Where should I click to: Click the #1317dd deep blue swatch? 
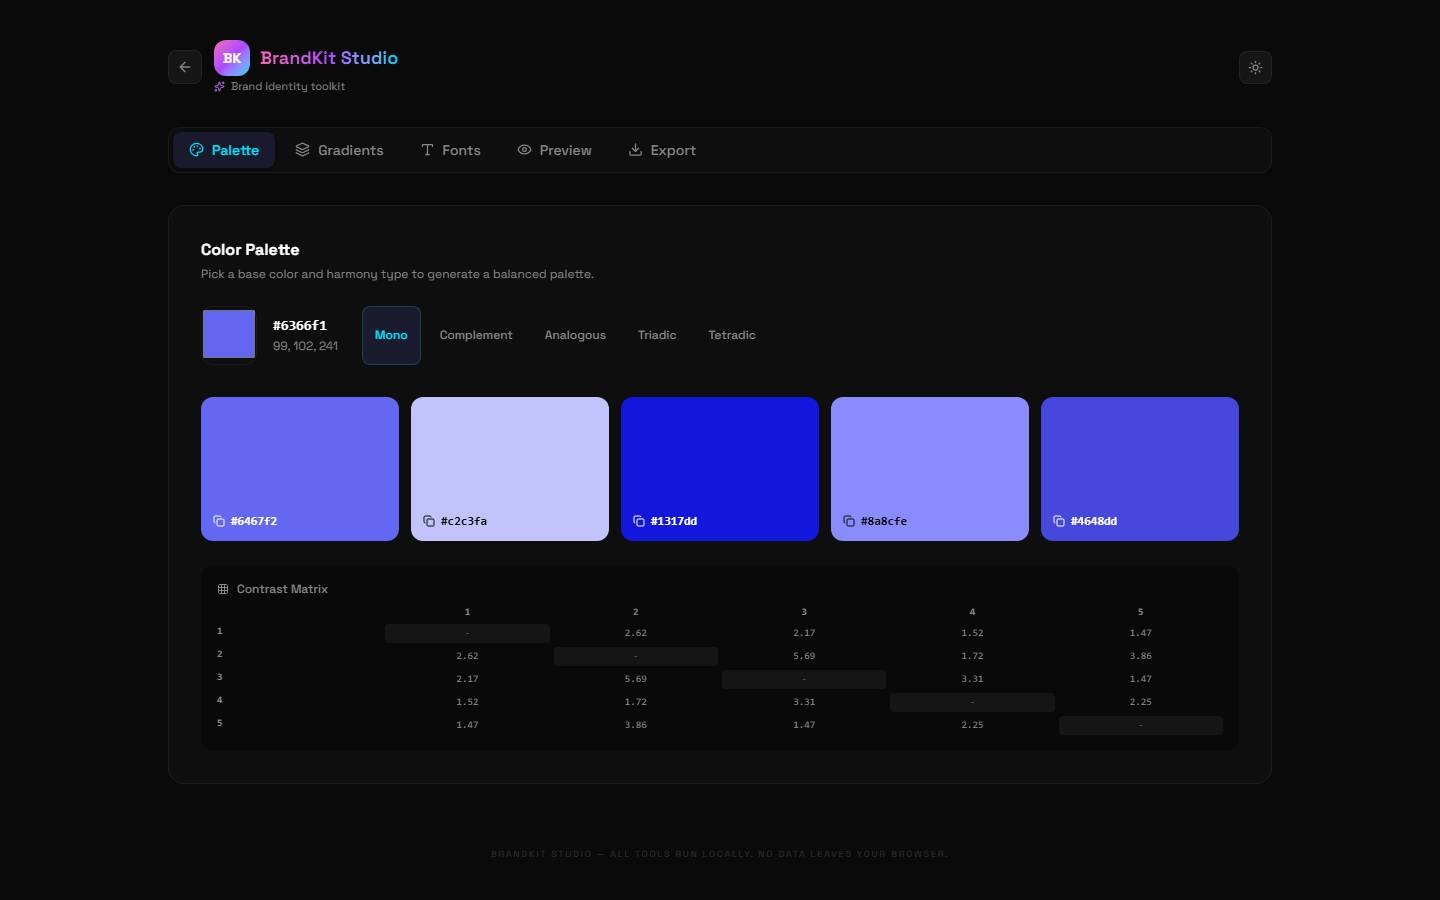tap(720, 469)
